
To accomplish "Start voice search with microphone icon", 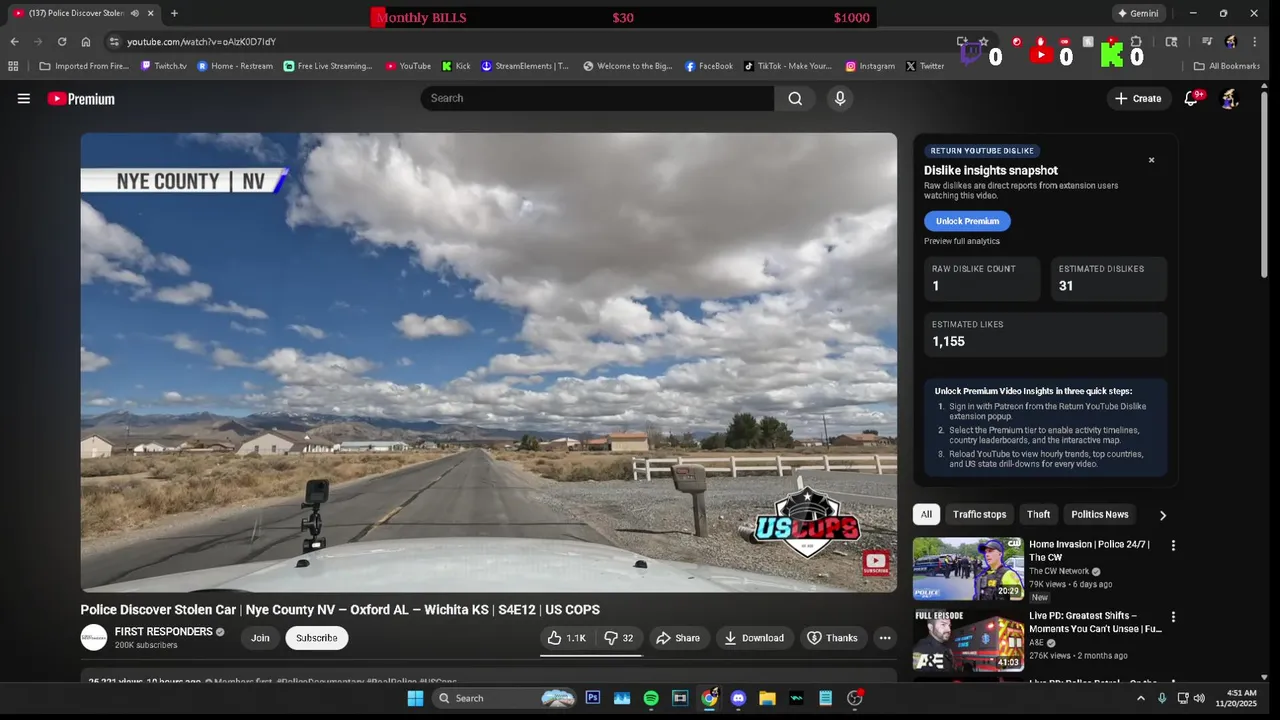I will (x=840, y=98).
